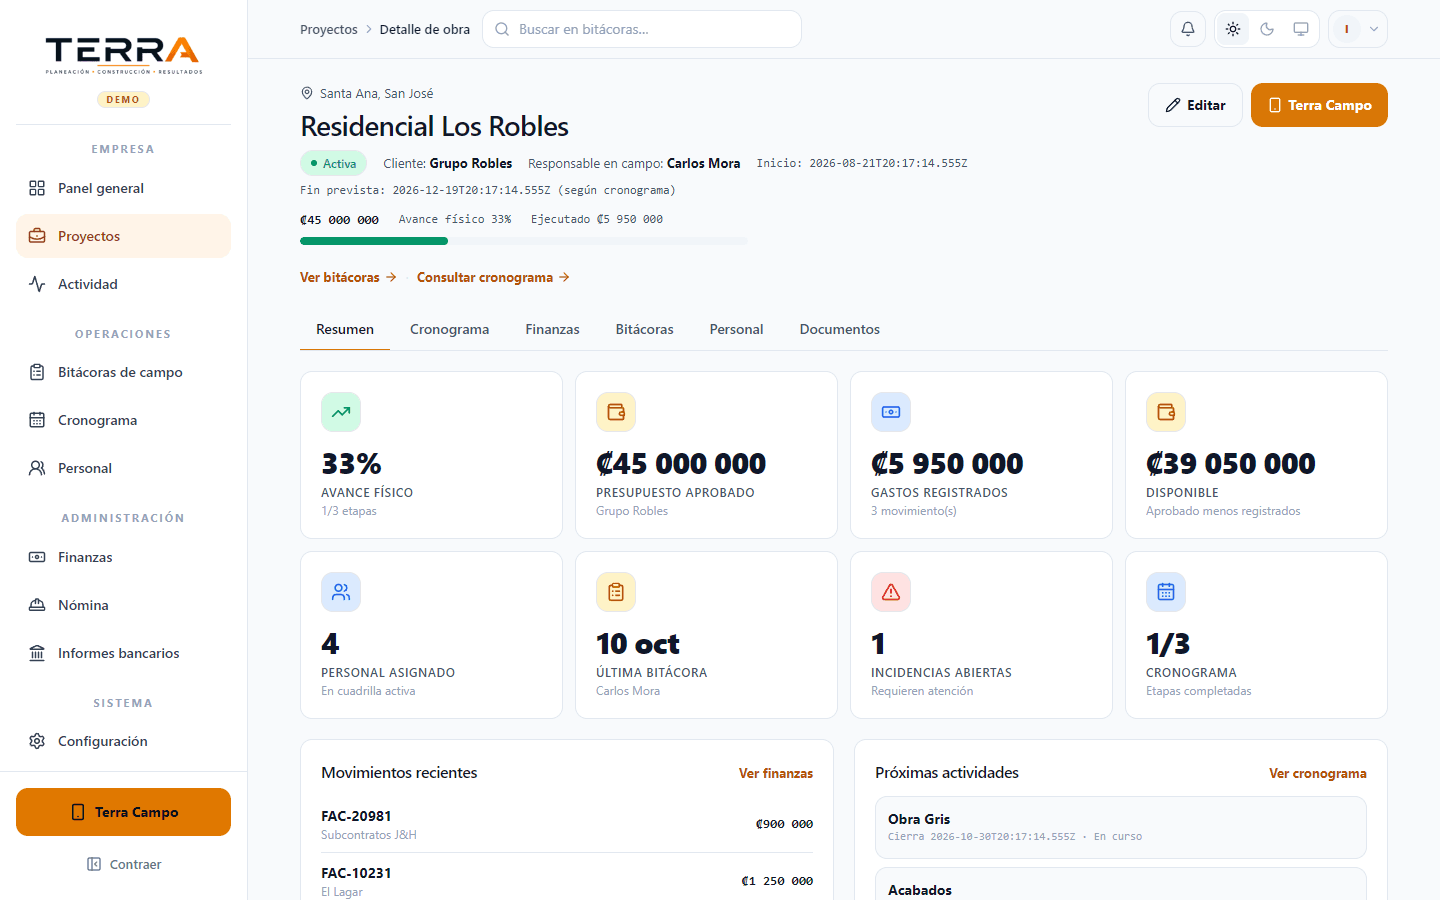The image size is (1440, 900).
Task: Click the Informes bancarios bank icon
Action: point(37,653)
